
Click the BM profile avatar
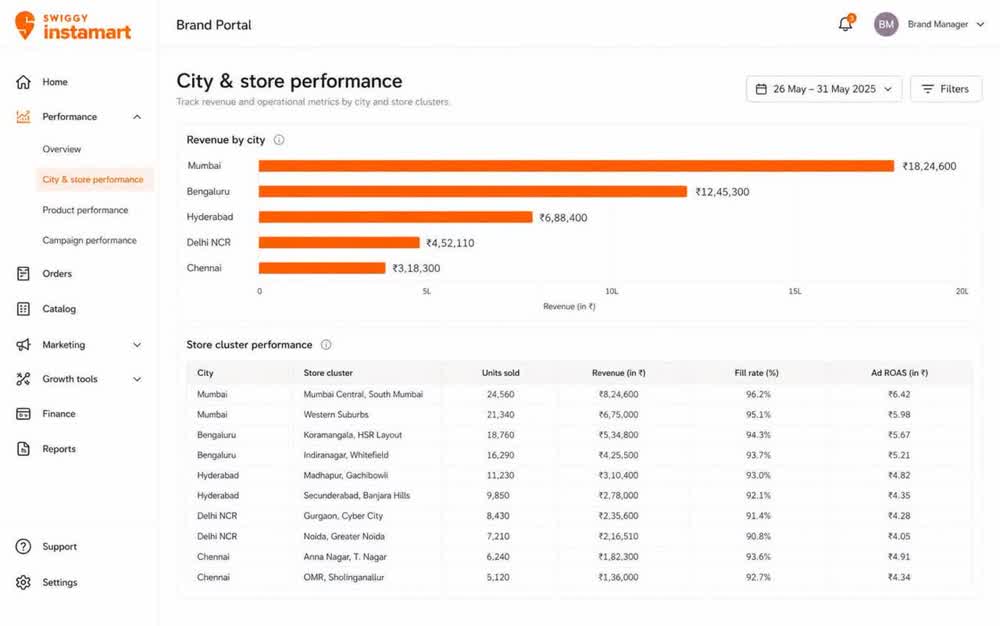click(x=886, y=24)
